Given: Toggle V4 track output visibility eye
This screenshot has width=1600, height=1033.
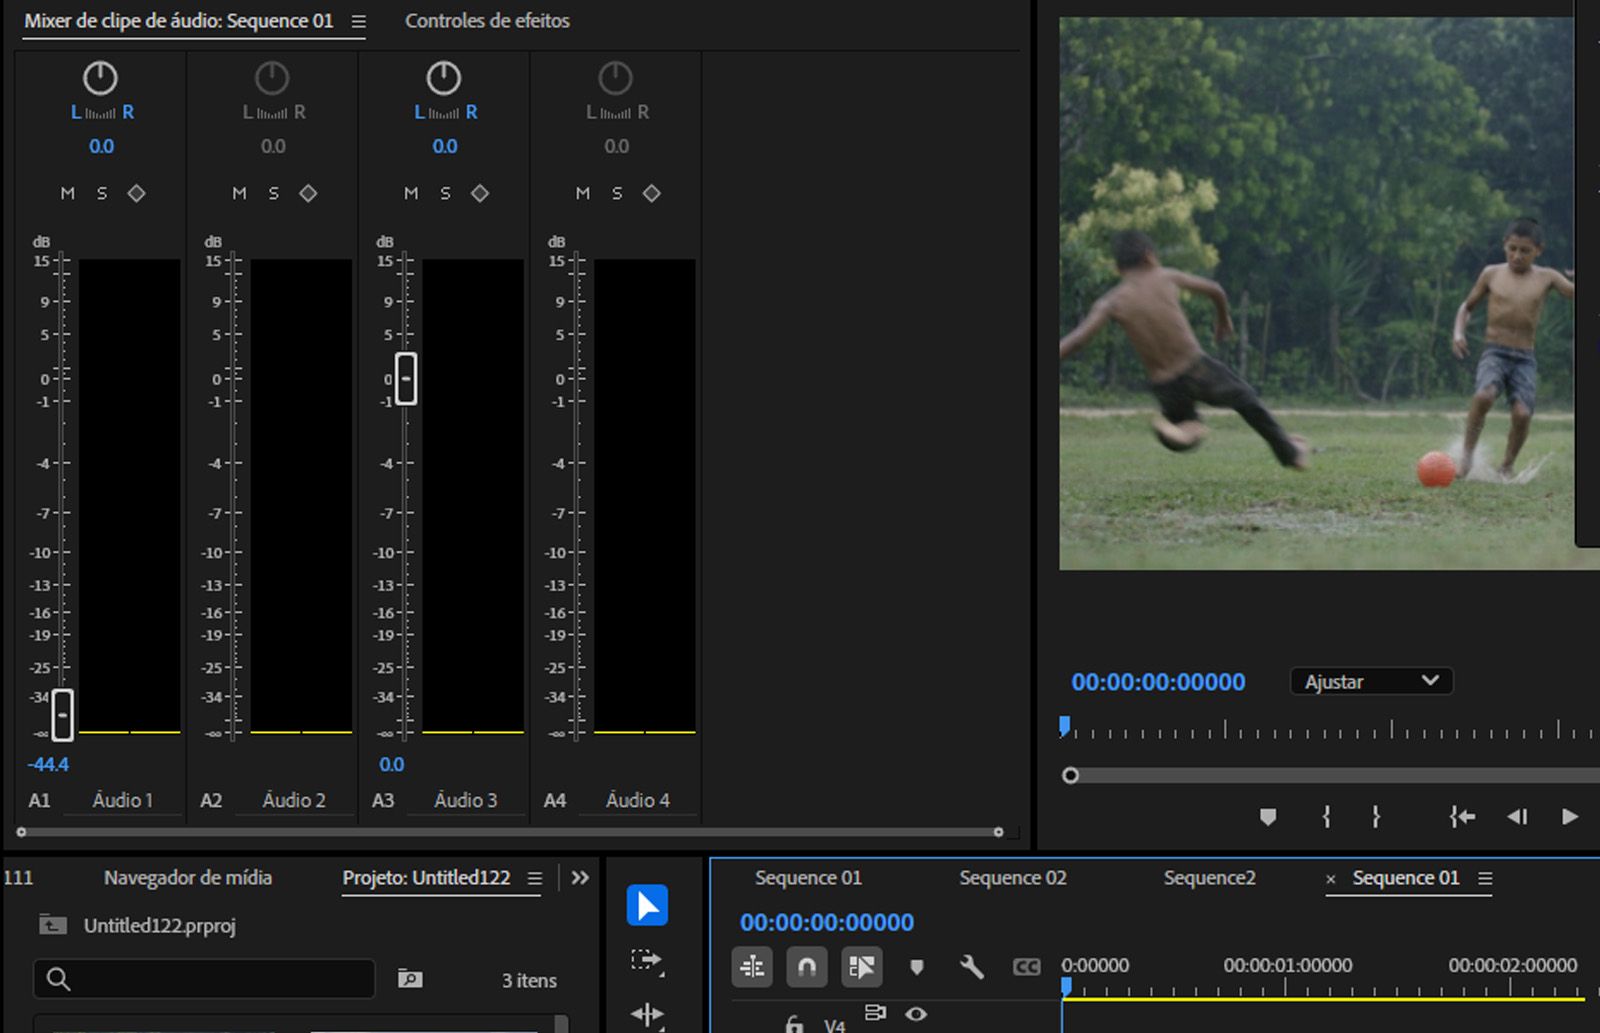Looking at the screenshot, I should 917,1014.
